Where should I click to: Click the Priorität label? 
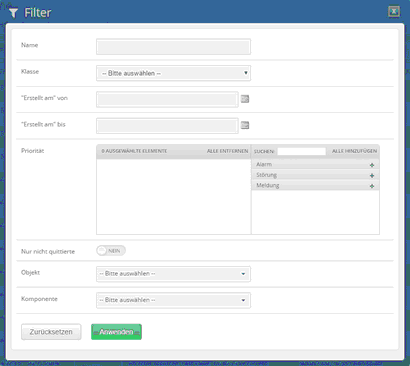click(x=33, y=151)
